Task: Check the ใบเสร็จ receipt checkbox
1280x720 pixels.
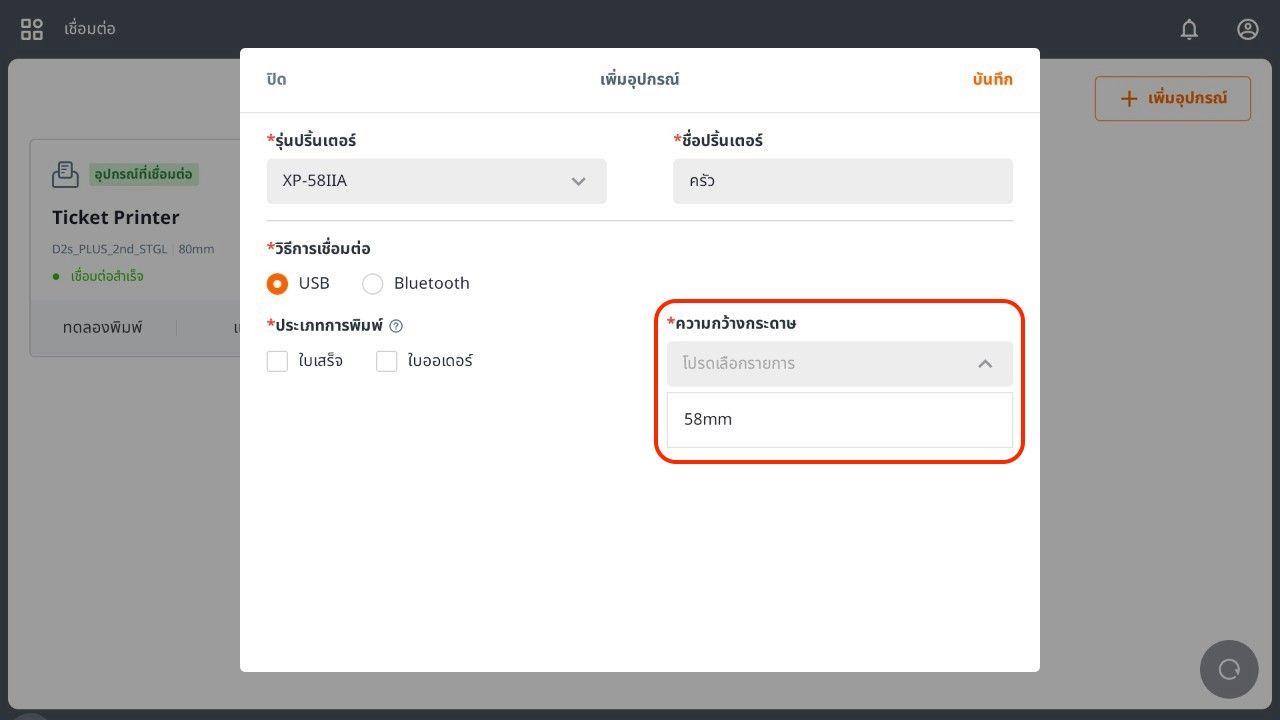Action: 278,361
